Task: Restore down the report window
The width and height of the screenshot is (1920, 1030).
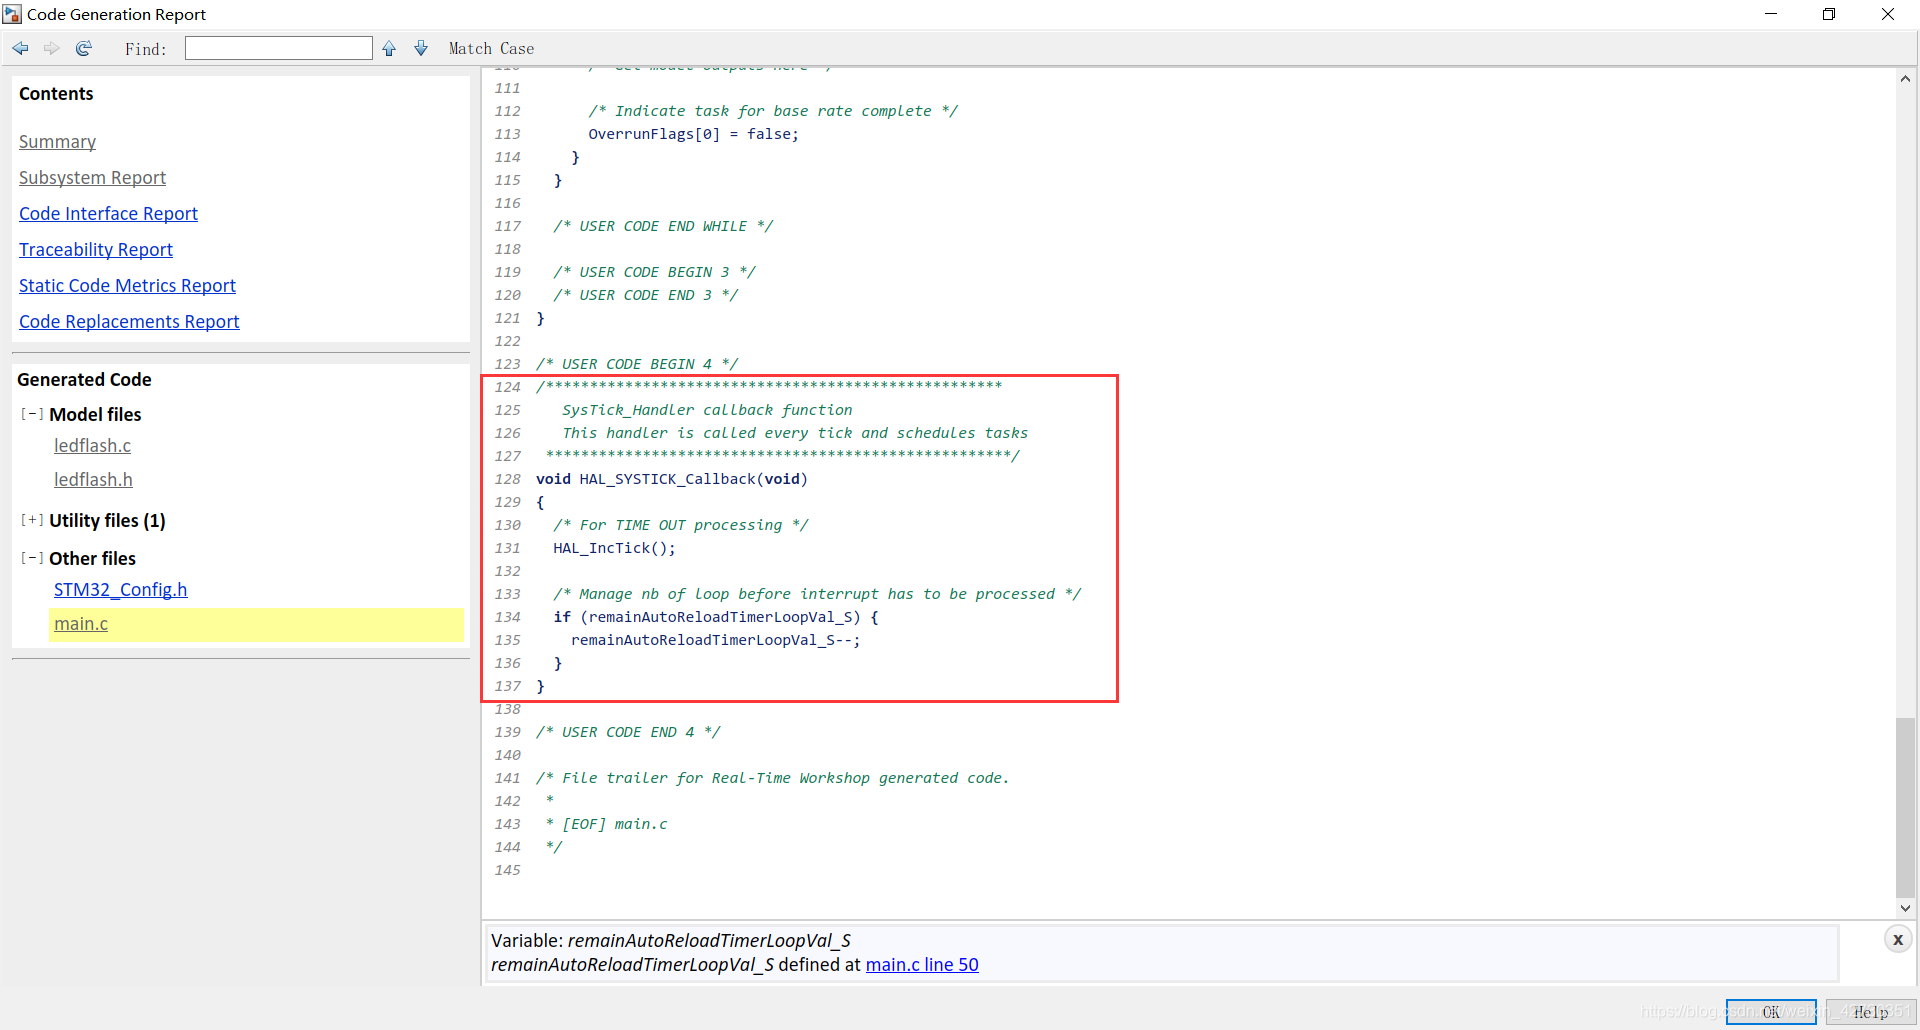Action: [1829, 14]
